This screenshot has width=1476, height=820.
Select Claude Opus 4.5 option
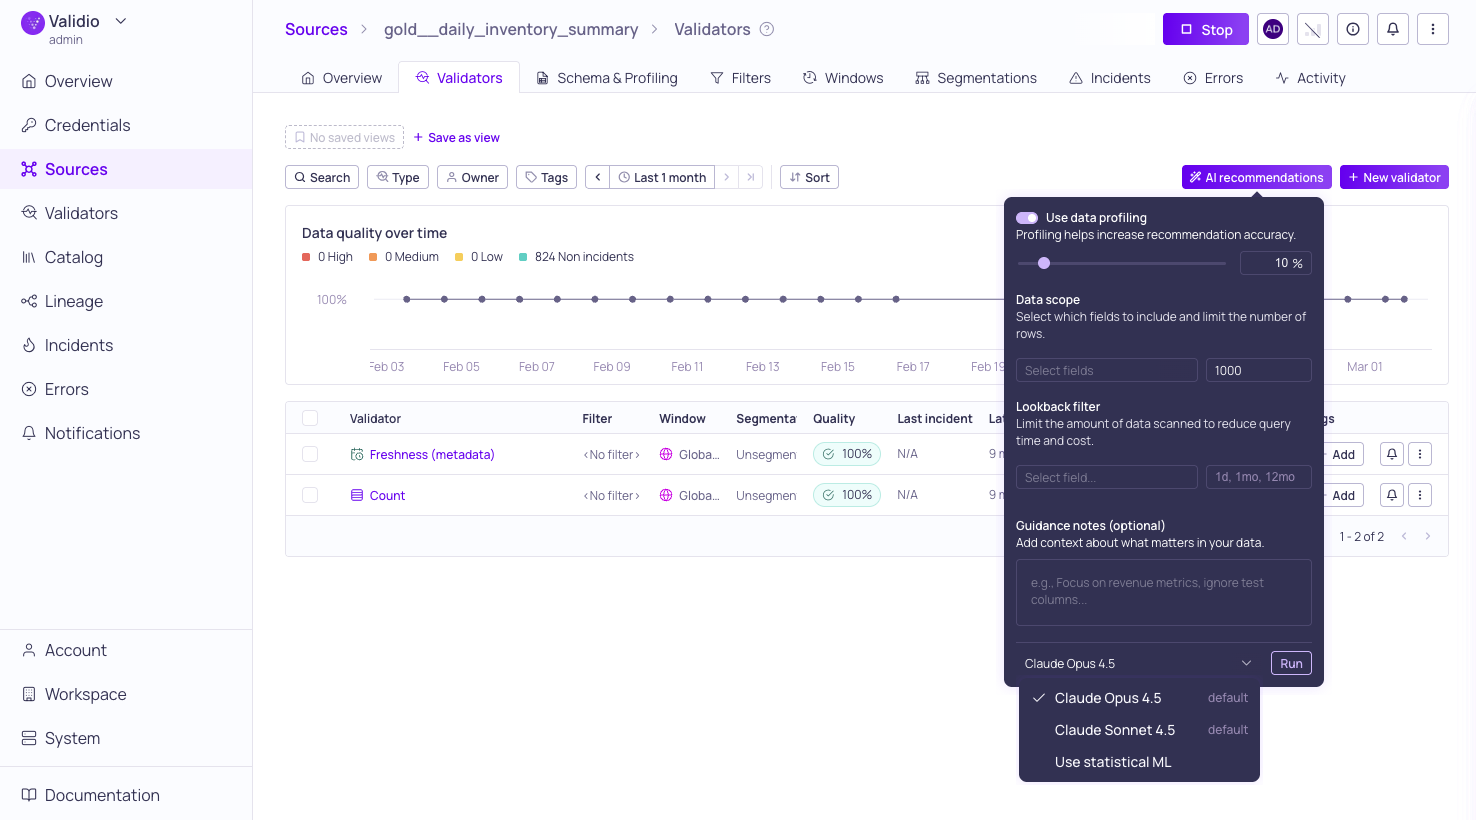[x=1139, y=698]
